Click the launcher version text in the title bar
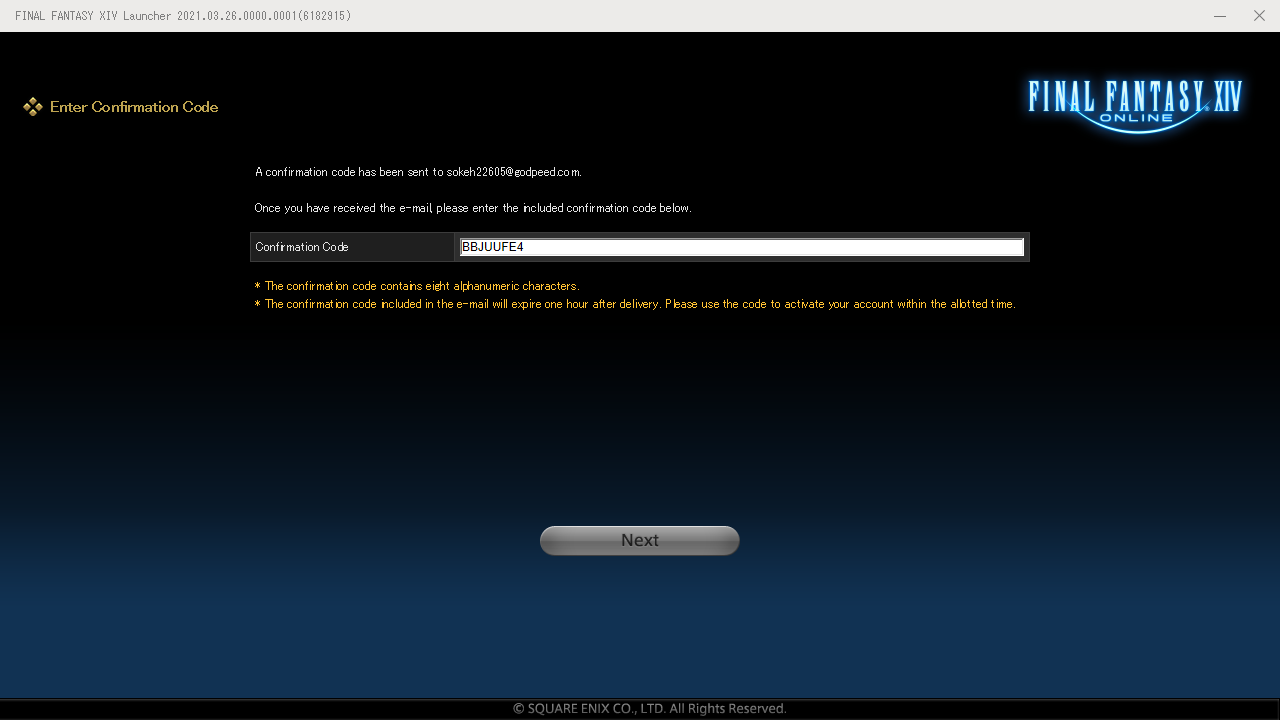 pos(185,16)
